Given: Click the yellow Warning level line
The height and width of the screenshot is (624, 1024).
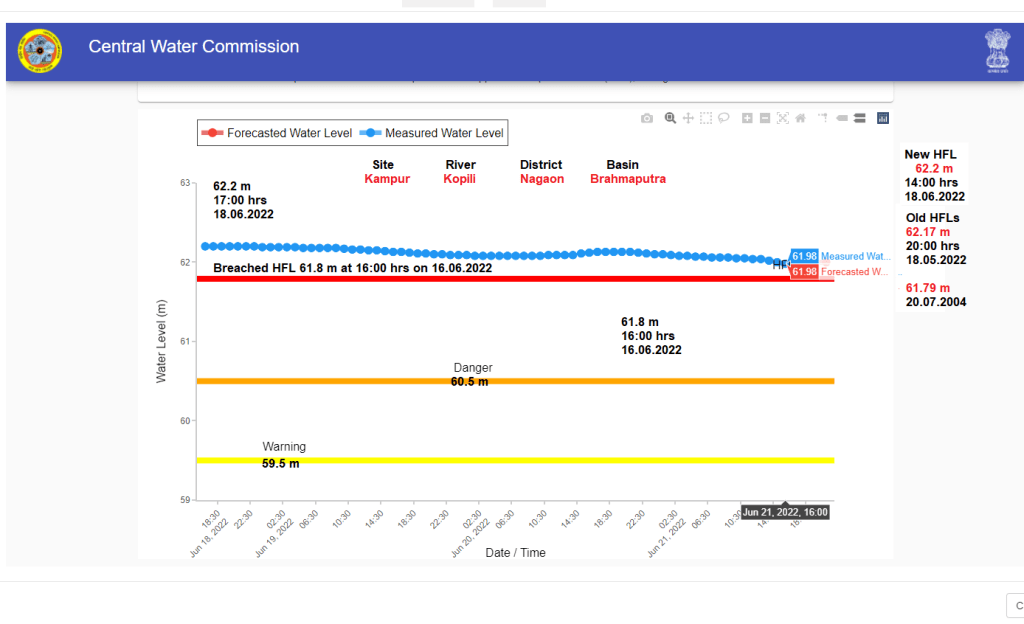Looking at the screenshot, I should point(600,460).
